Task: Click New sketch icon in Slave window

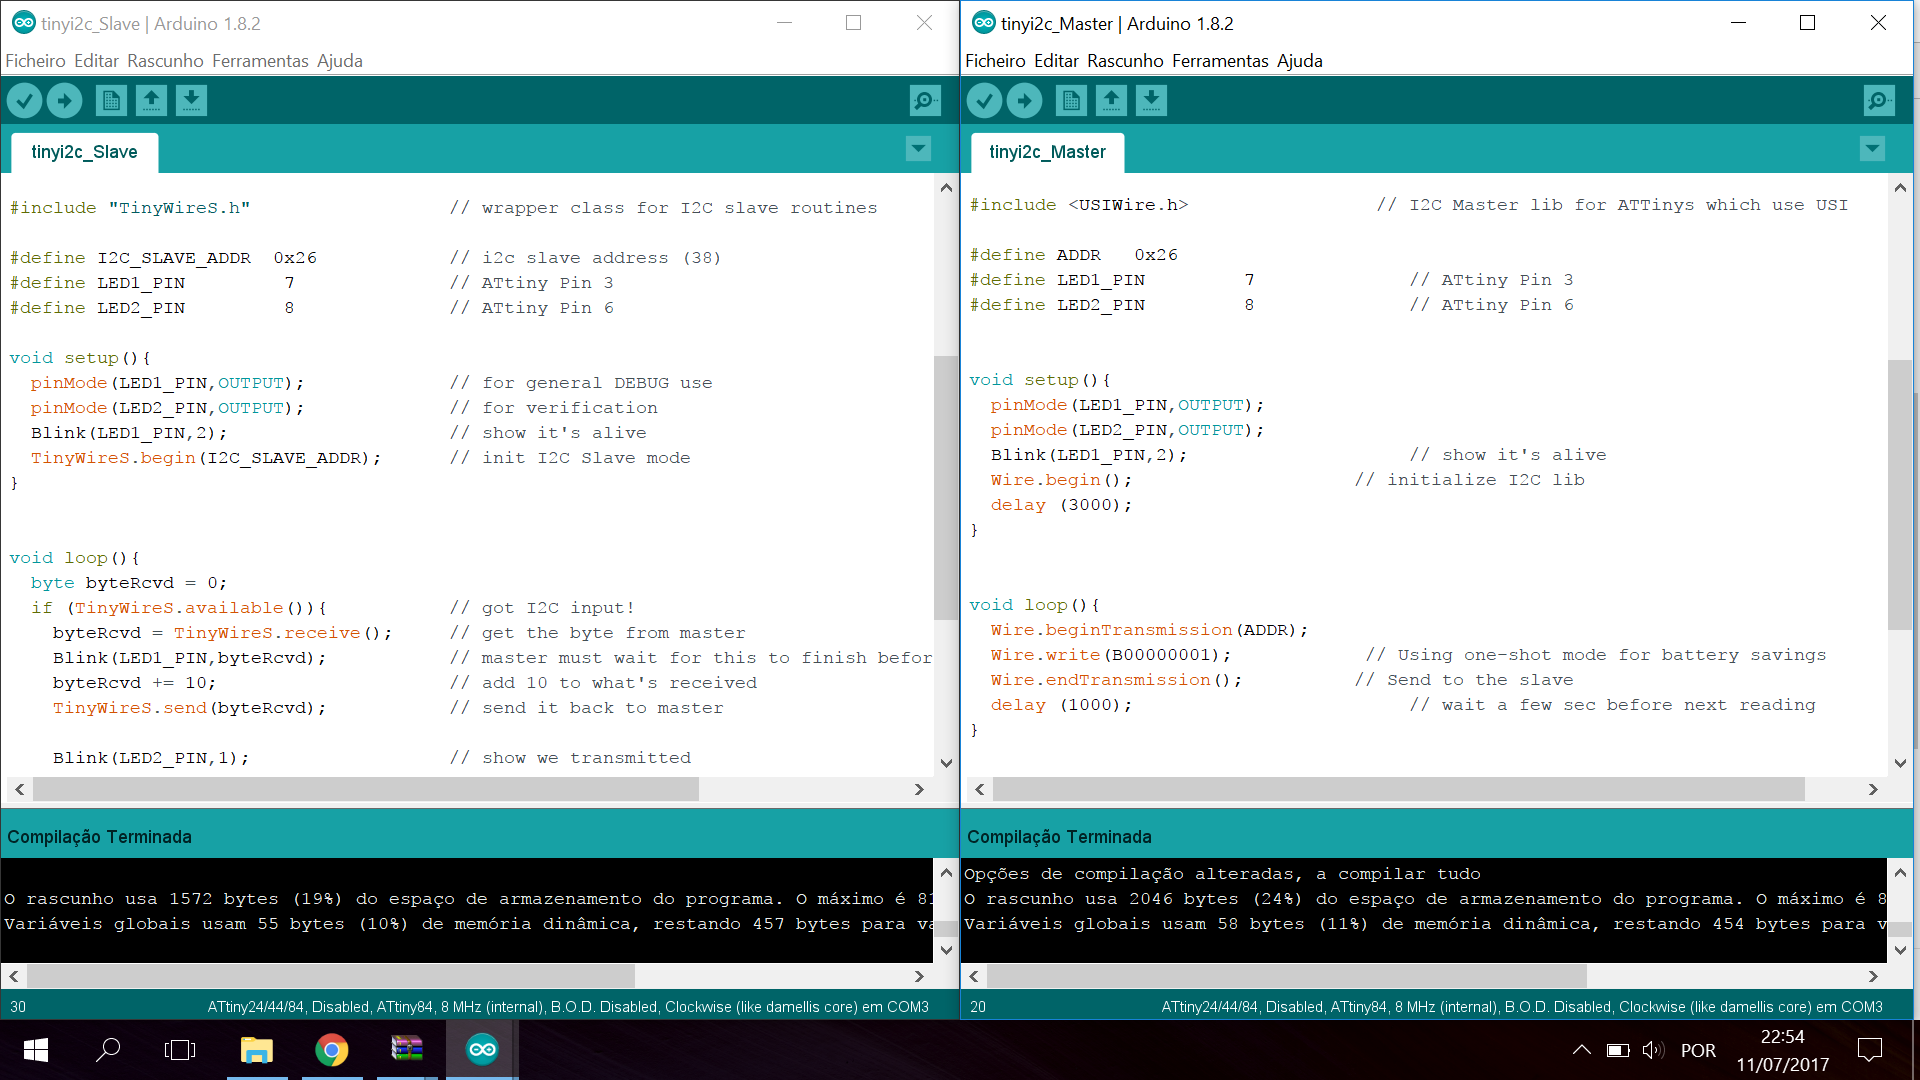Action: tap(111, 100)
